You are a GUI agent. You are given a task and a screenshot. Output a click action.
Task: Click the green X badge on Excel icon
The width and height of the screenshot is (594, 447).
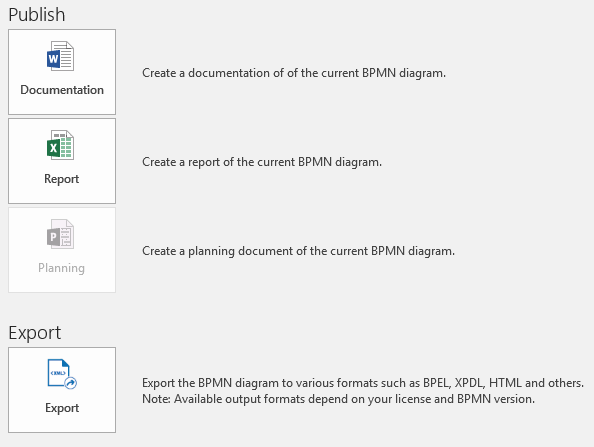pos(53,148)
